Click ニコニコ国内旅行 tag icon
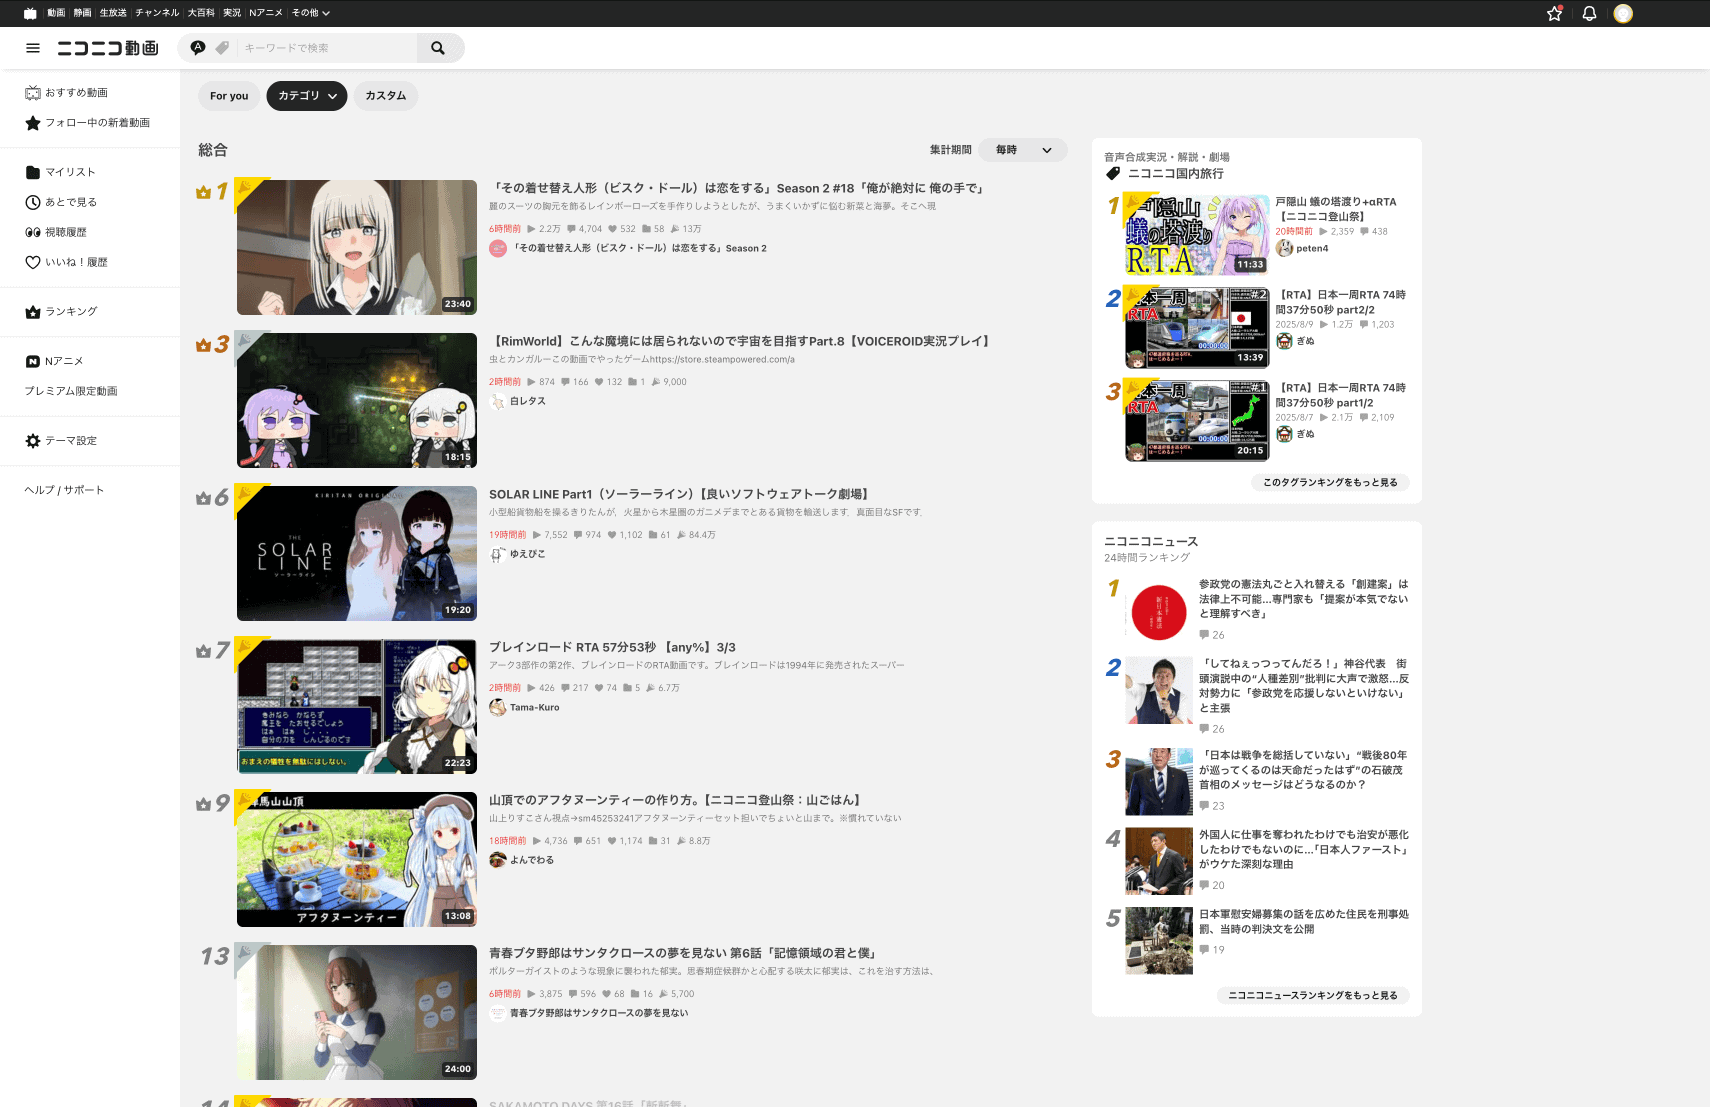 pyautogui.click(x=1113, y=174)
